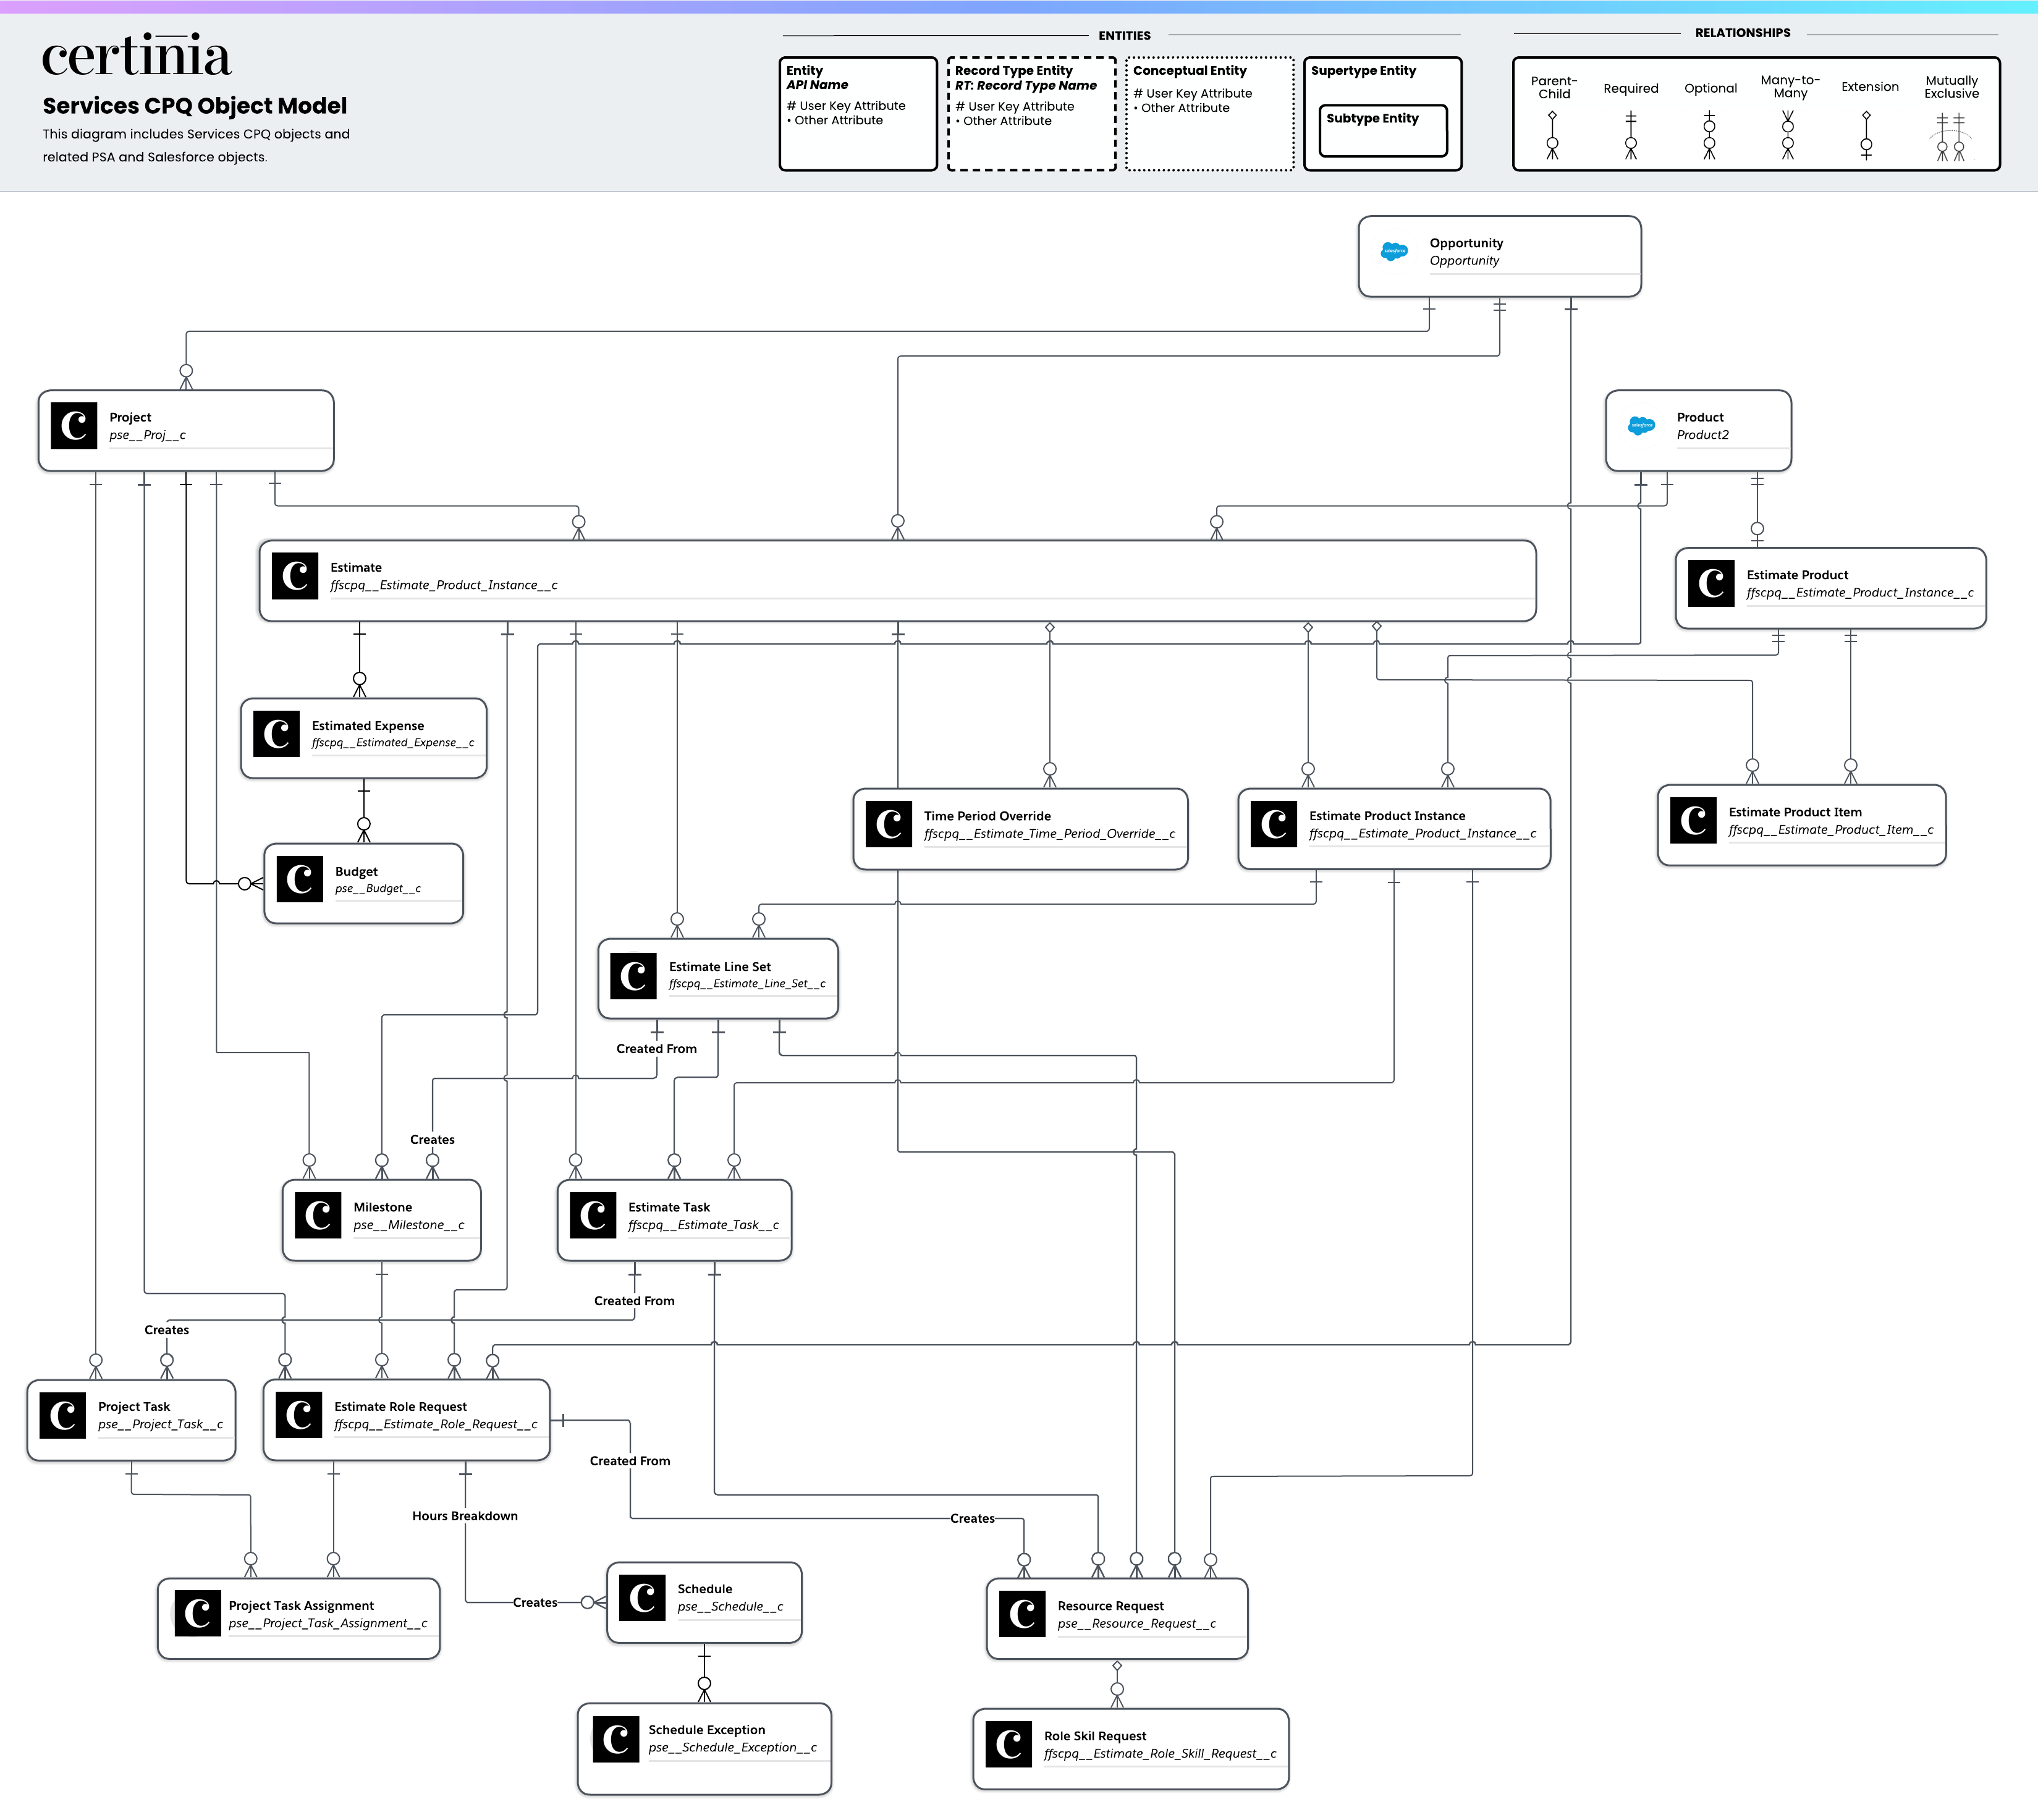Image resolution: width=2038 pixels, height=1820 pixels.
Task: Select the Subtype Entity legend box
Action: coord(1382,130)
